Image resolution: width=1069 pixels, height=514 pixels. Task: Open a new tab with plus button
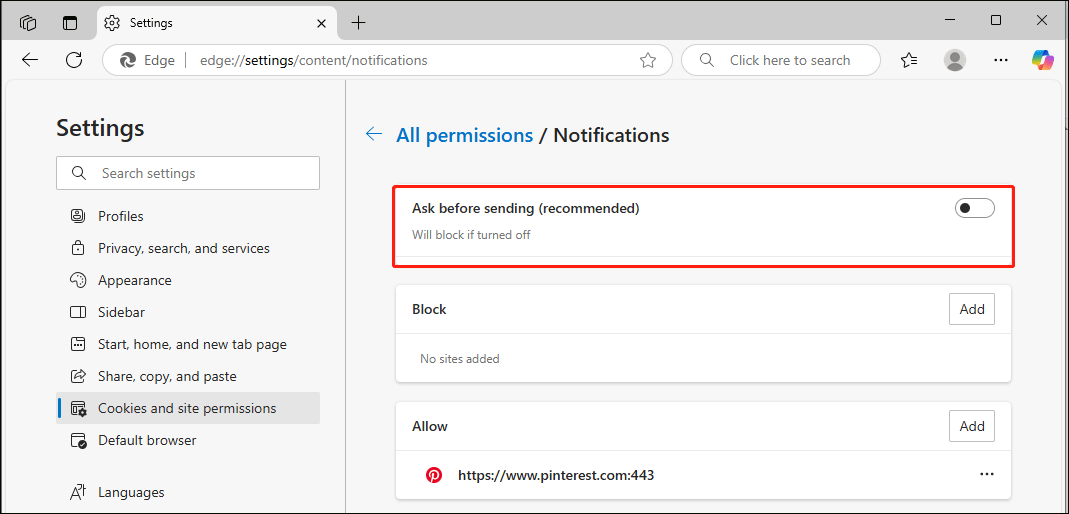tap(359, 23)
